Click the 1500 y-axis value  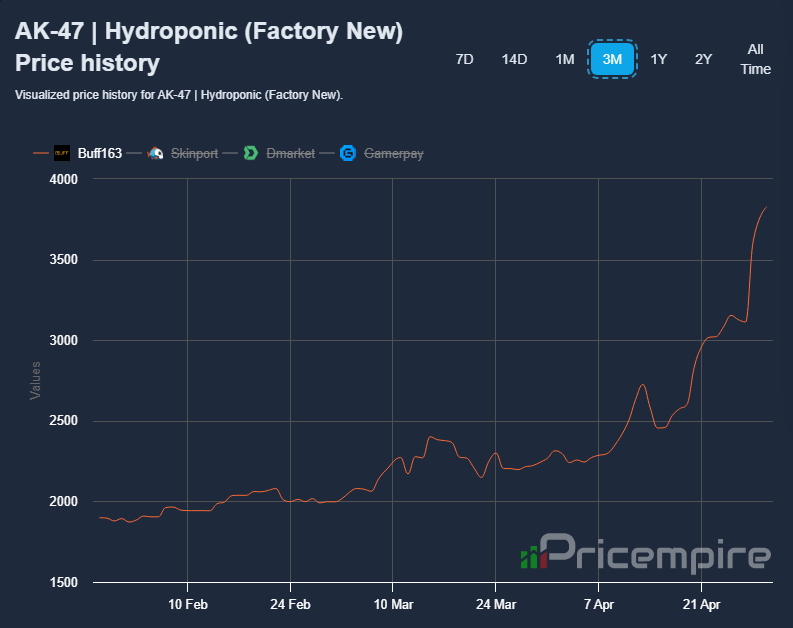coord(64,582)
